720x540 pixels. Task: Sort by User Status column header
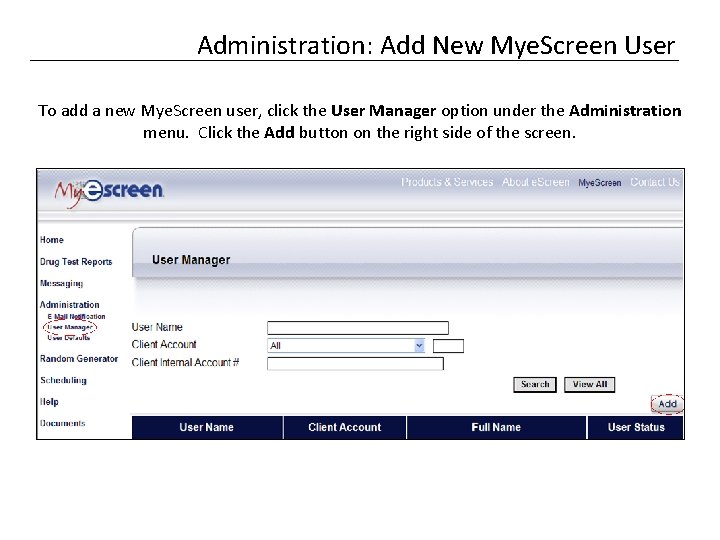636,428
